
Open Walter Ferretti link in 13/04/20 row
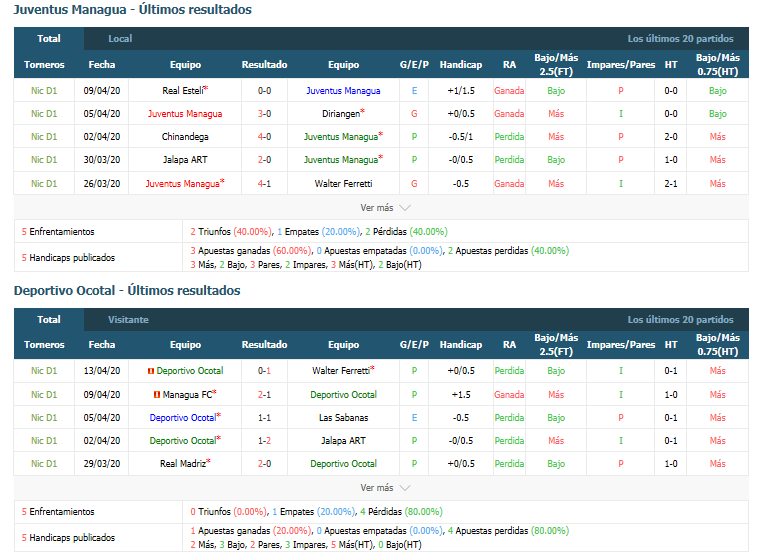(343, 371)
